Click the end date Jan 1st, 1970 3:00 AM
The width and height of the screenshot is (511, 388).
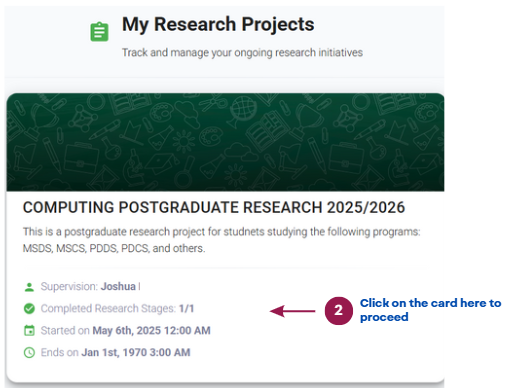click(x=136, y=353)
